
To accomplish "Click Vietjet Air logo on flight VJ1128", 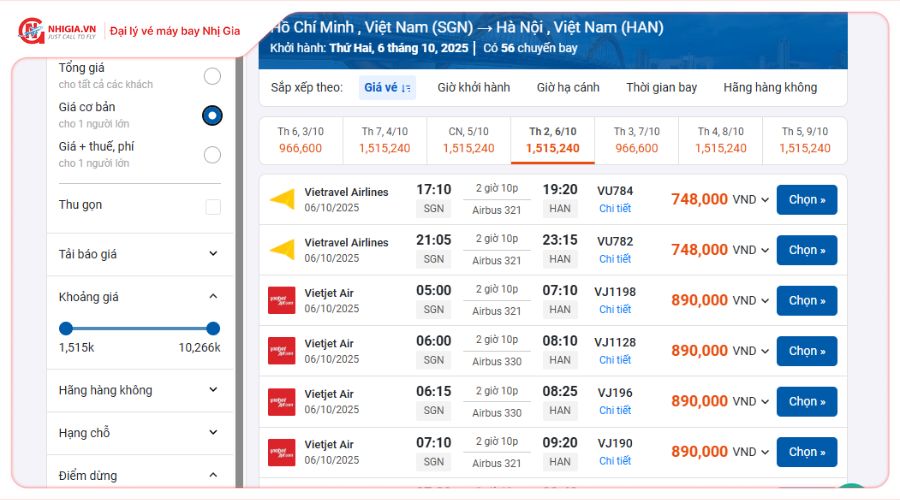I will (282, 351).
